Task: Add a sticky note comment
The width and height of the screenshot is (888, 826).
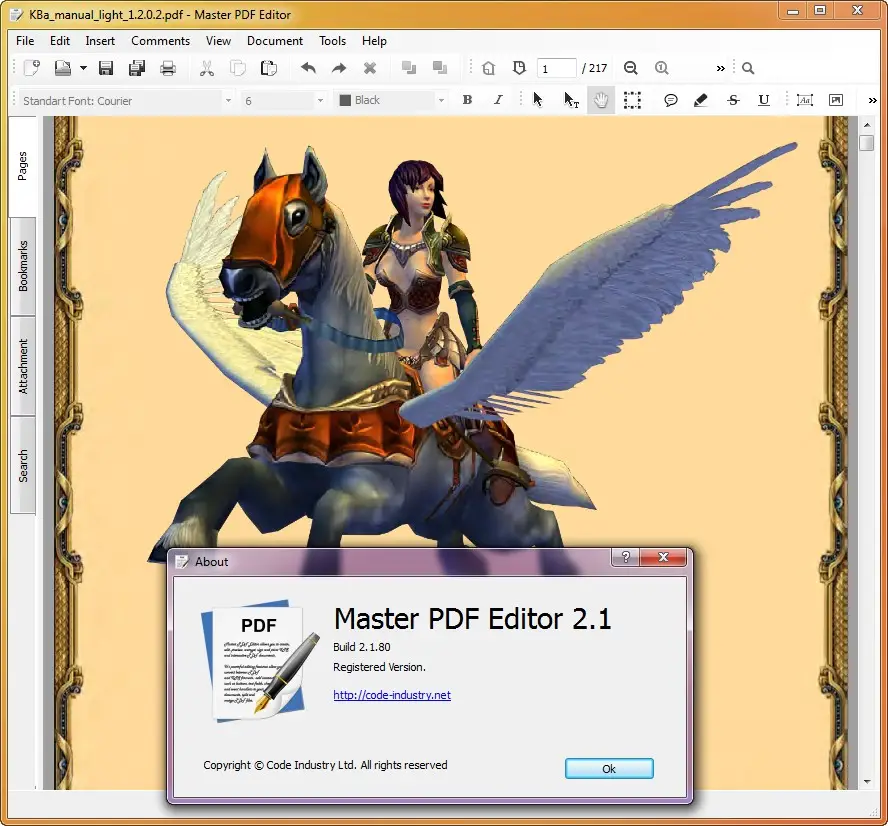Action: pyautogui.click(x=671, y=100)
